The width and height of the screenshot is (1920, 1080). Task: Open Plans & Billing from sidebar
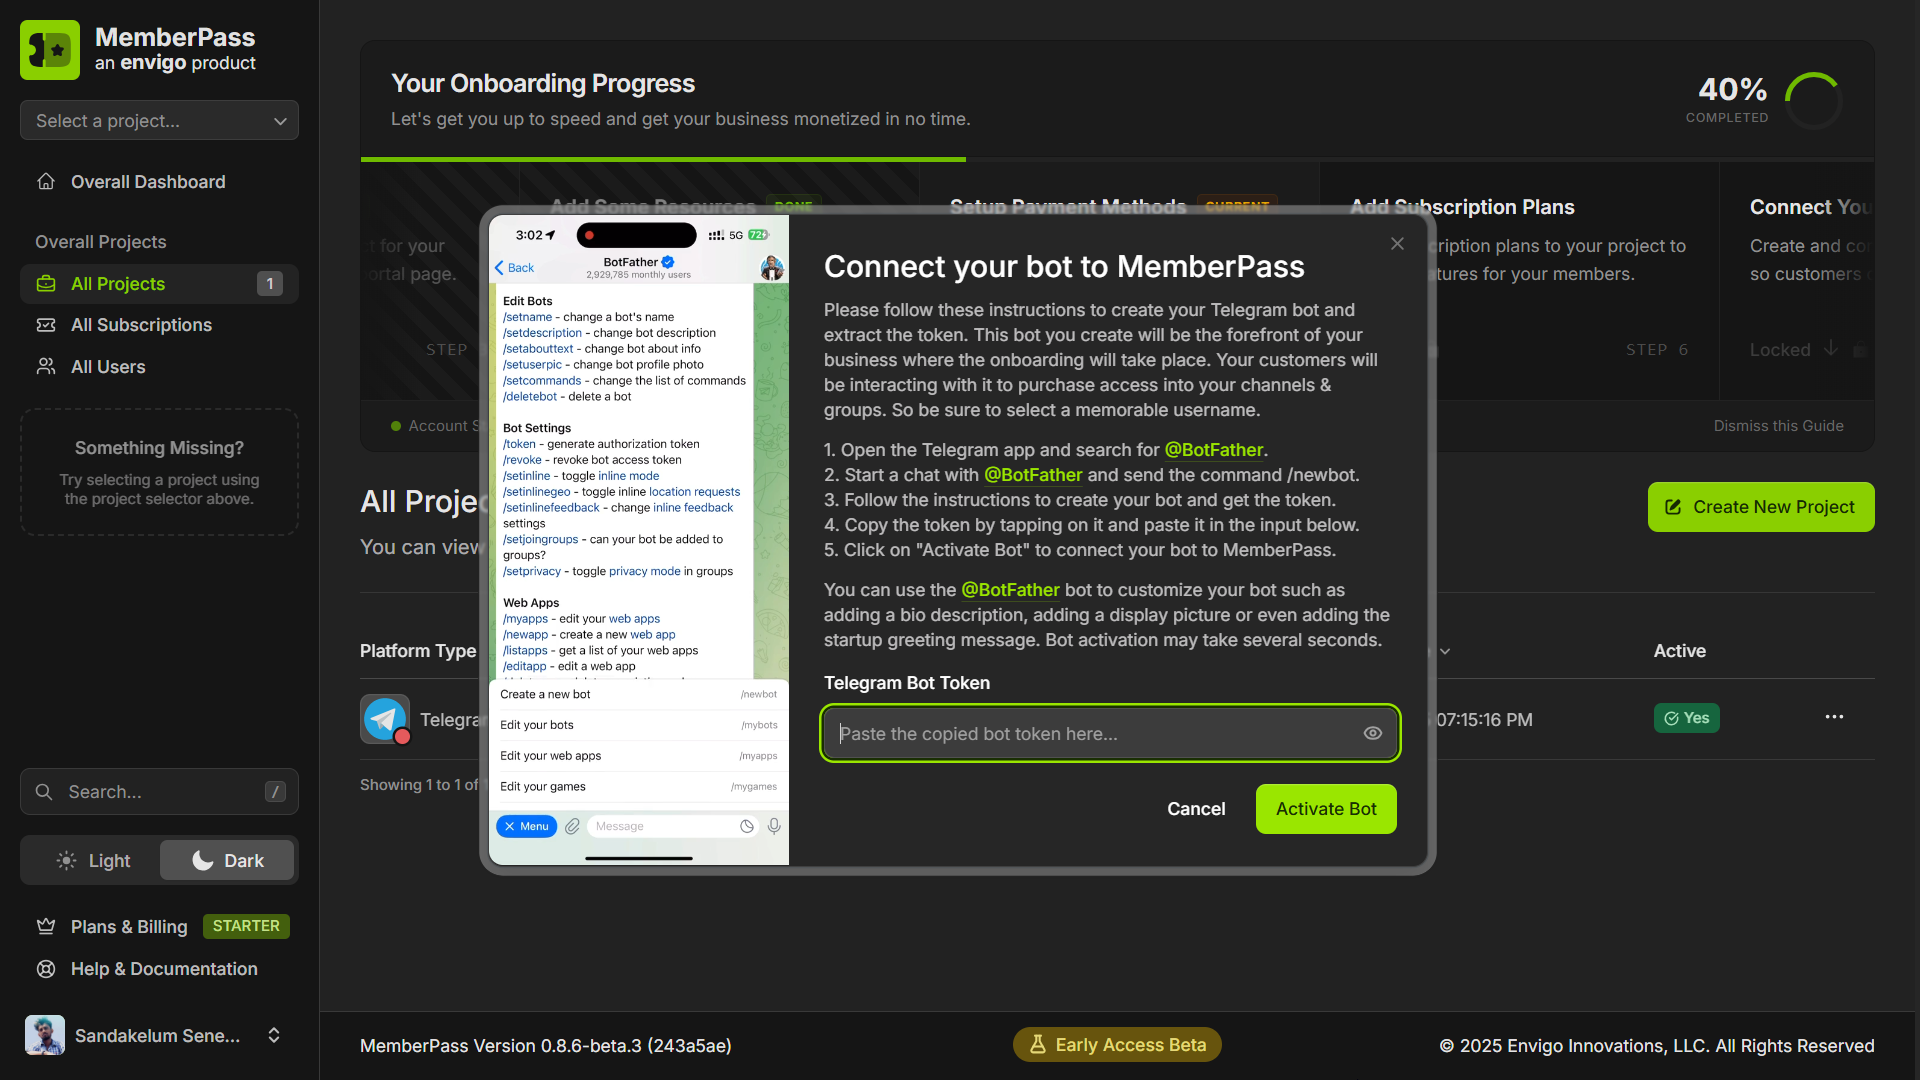pos(128,927)
